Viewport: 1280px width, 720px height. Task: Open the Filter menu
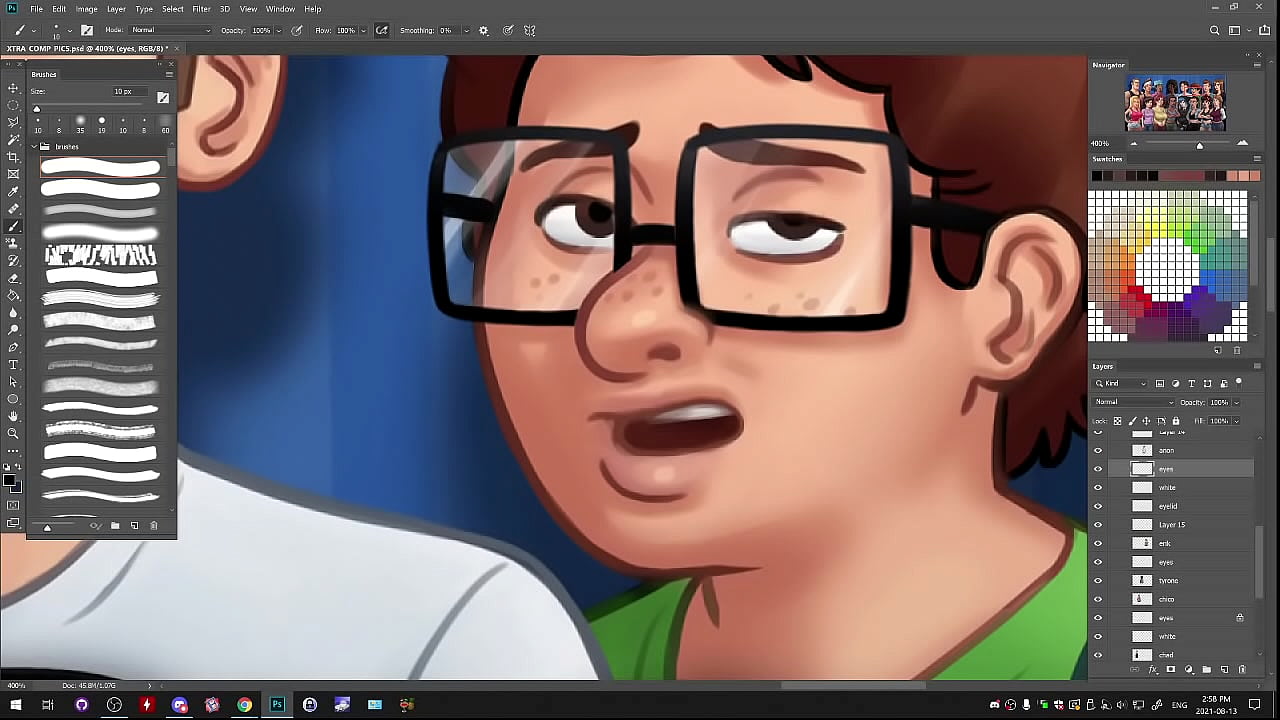tap(201, 9)
